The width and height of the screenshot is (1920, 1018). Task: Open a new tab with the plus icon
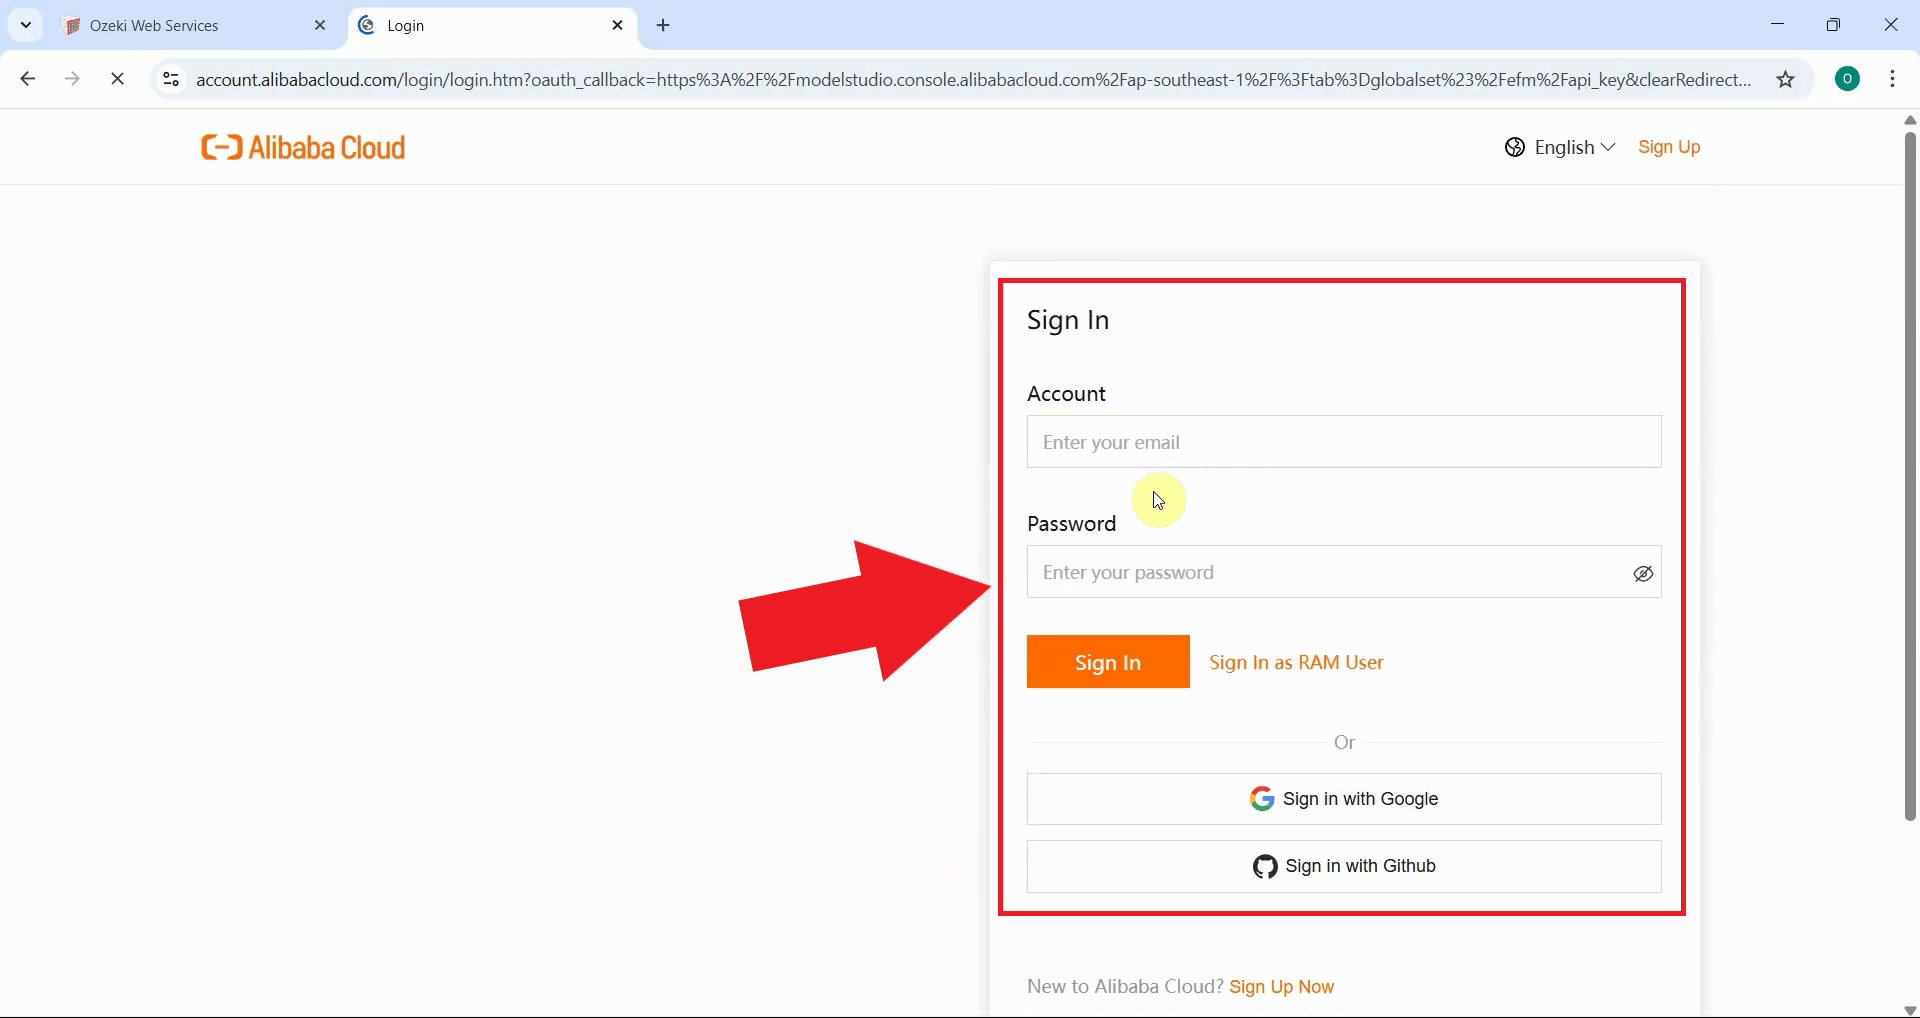[x=663, y=25]
